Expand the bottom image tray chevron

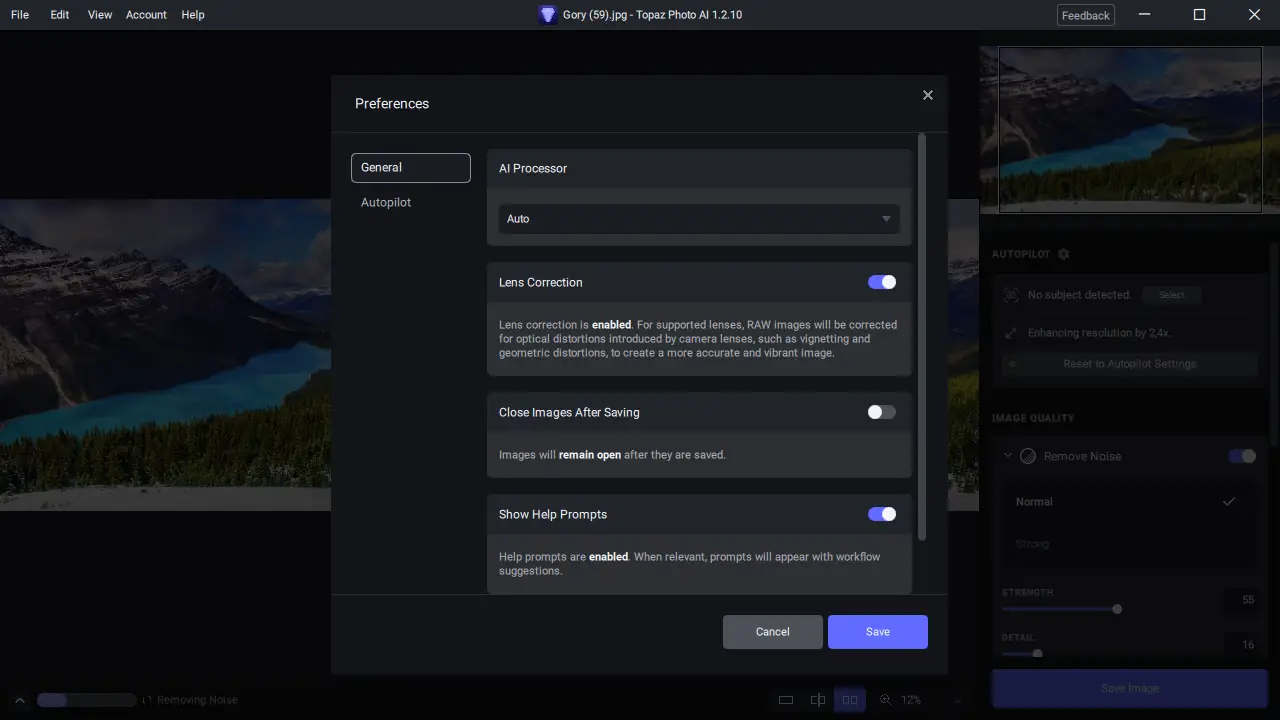pyautogui.click(x=19, y=700)
